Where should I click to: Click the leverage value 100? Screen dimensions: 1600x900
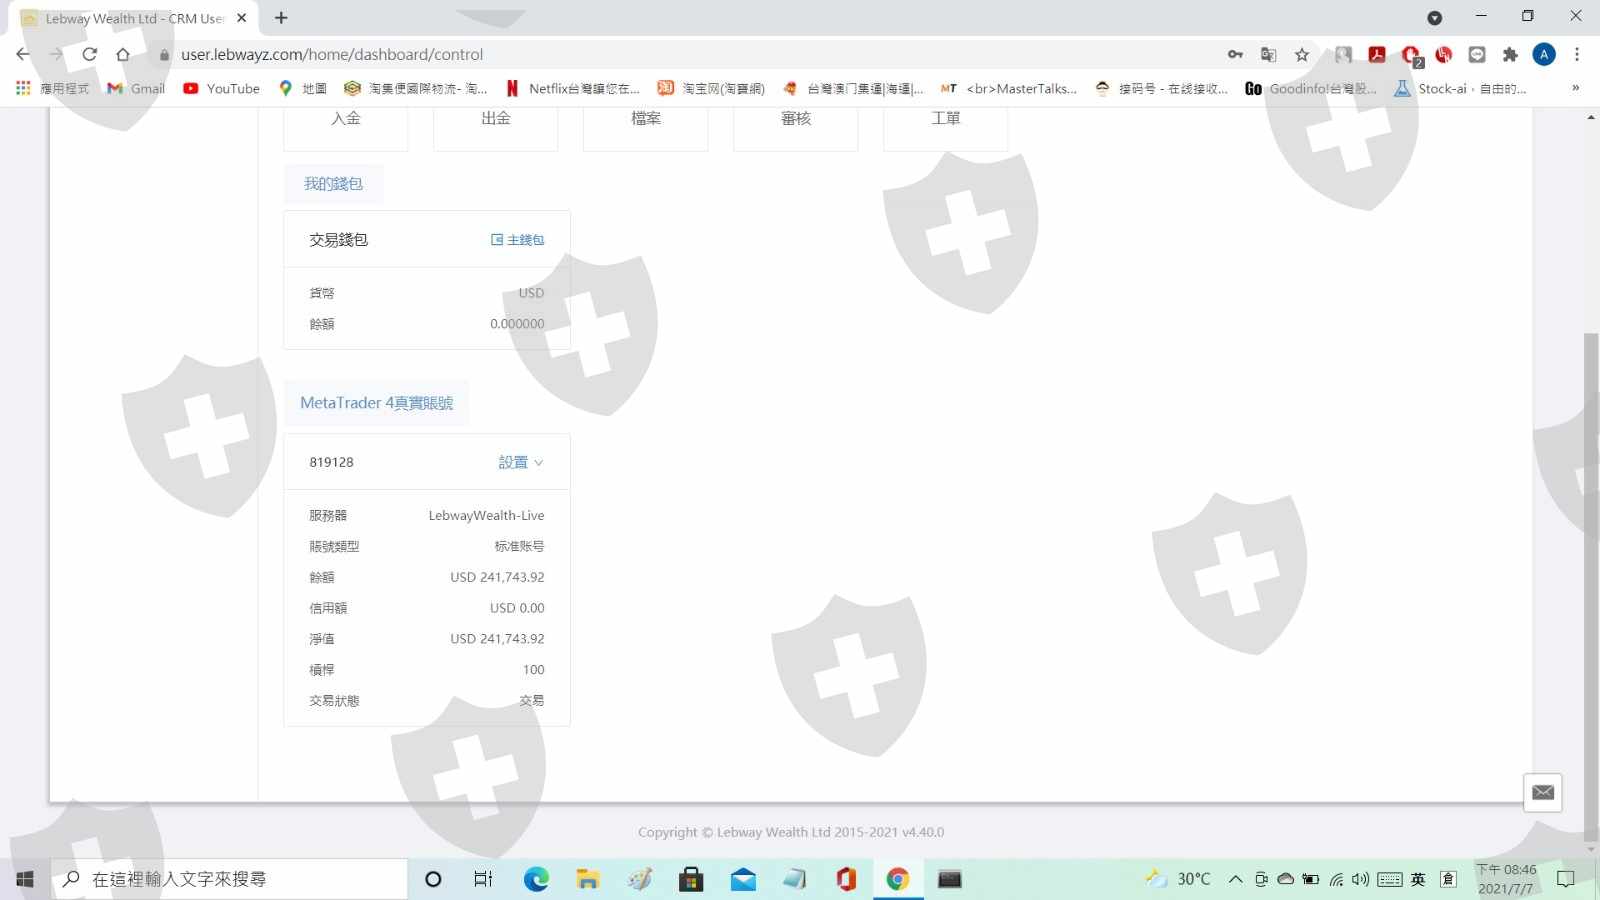click(534, 670)
